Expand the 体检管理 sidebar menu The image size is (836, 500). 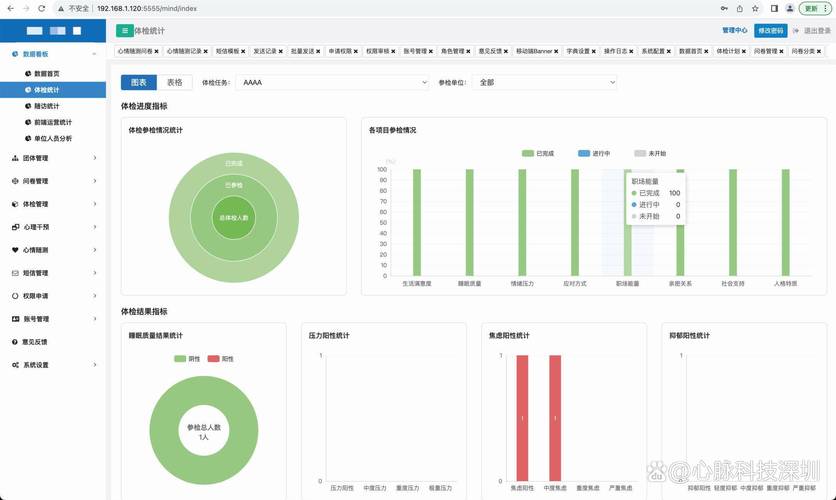(54, 204)
